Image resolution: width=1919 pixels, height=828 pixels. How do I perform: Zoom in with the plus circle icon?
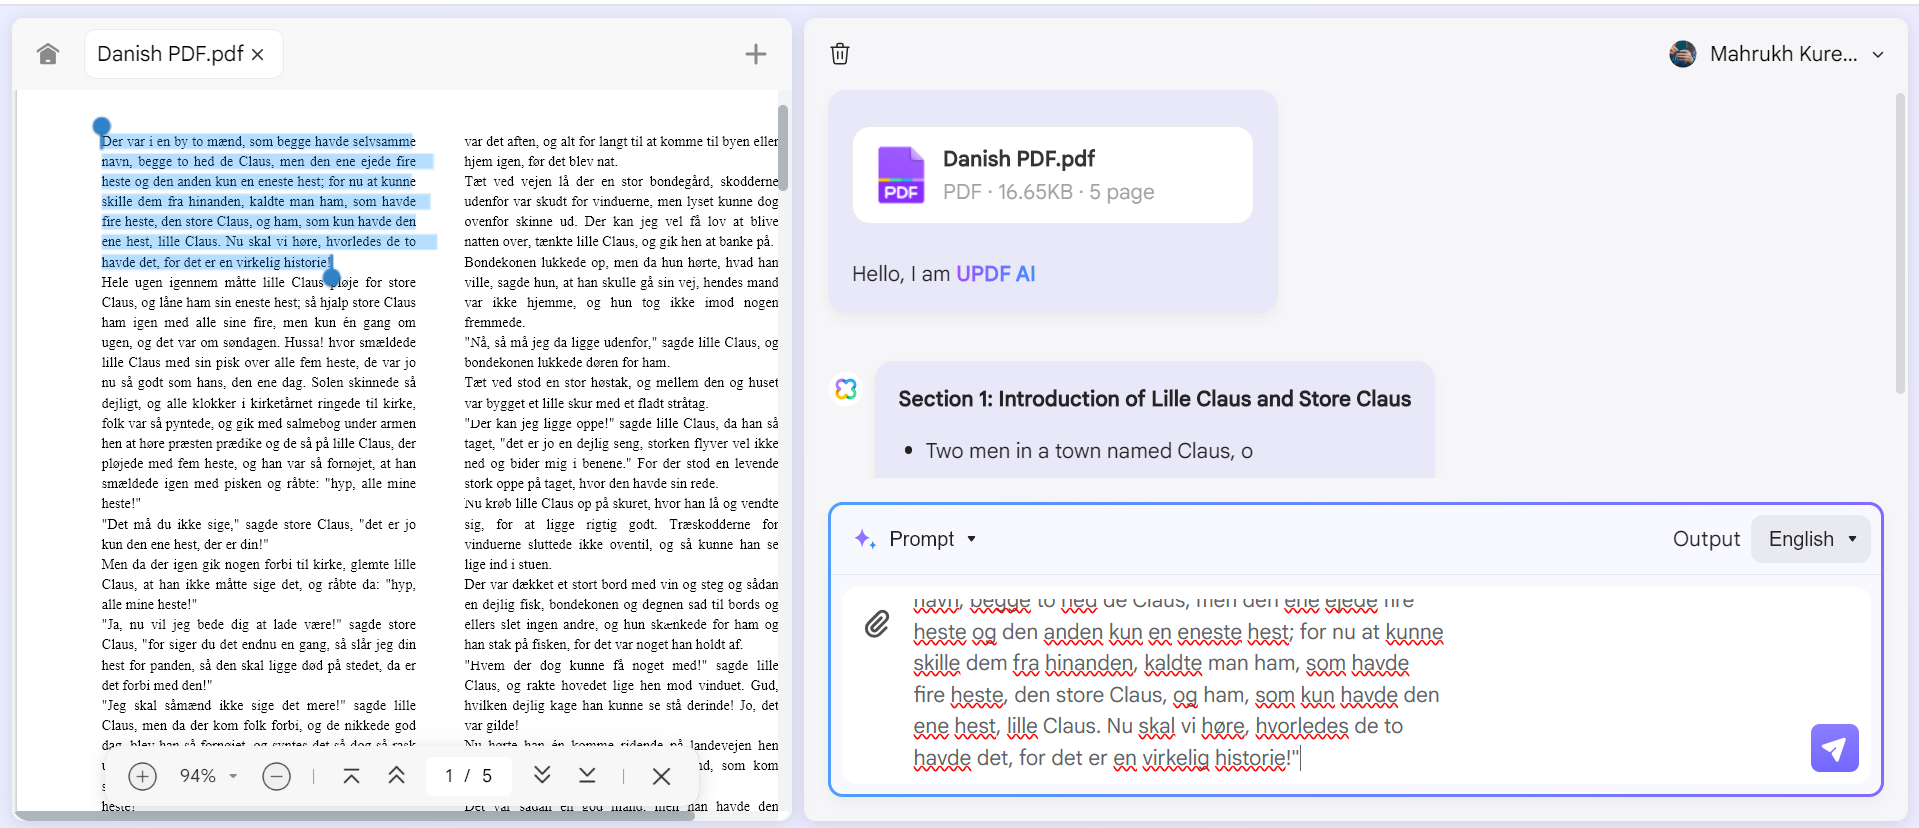tap(143, 776)
